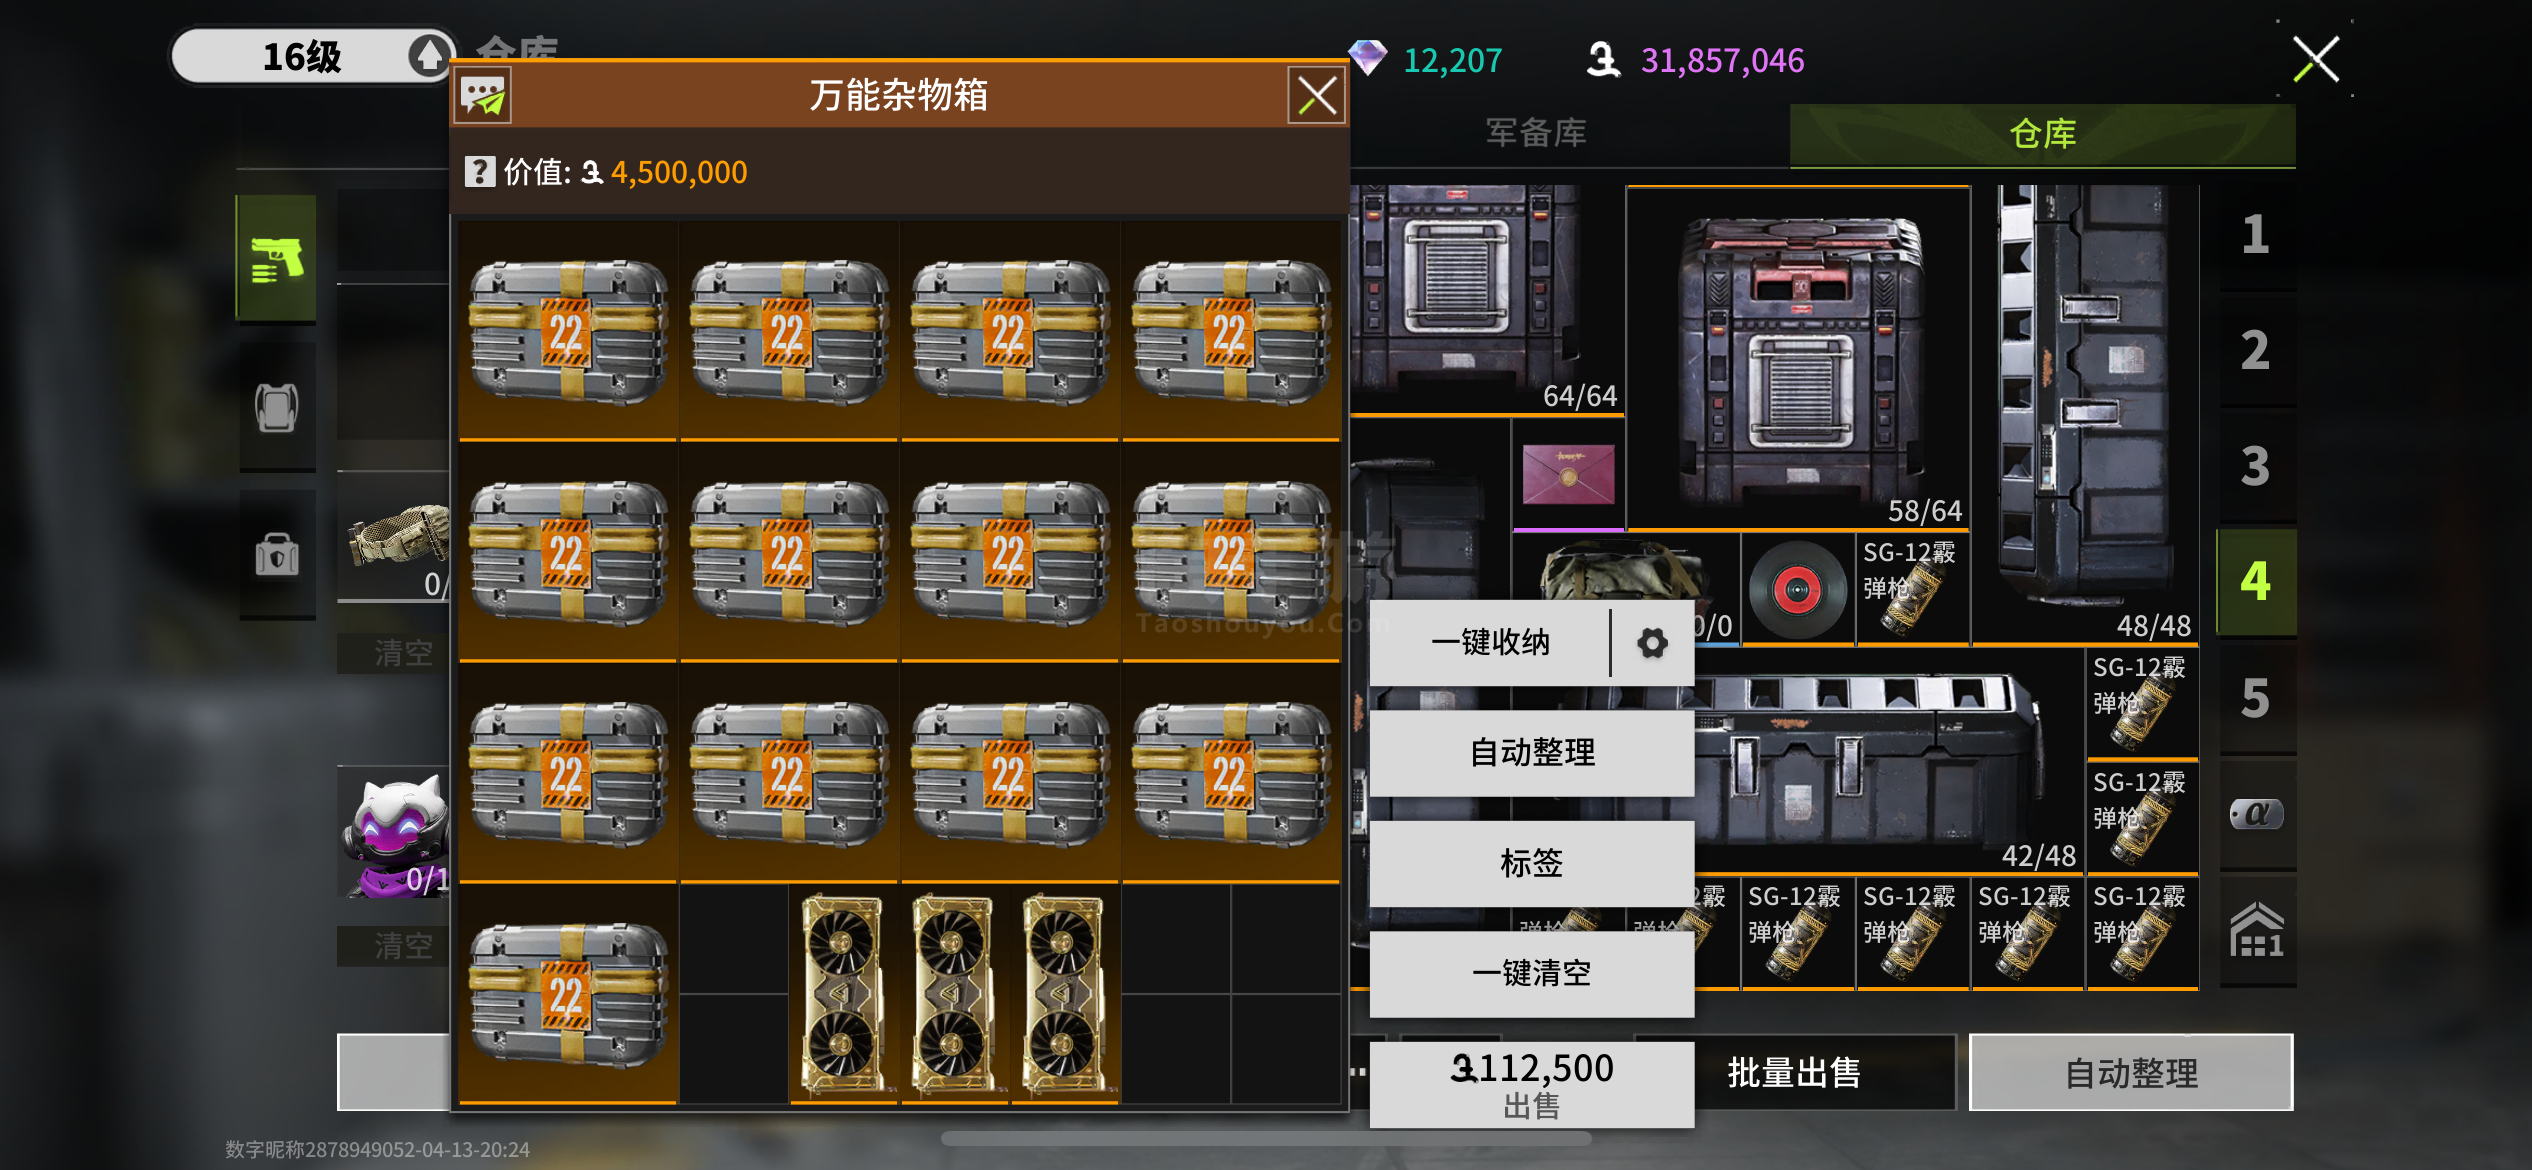Sell item for 112,500
Viewport: 2532px width, 1170px height.
click(x=1531, y=1084)
